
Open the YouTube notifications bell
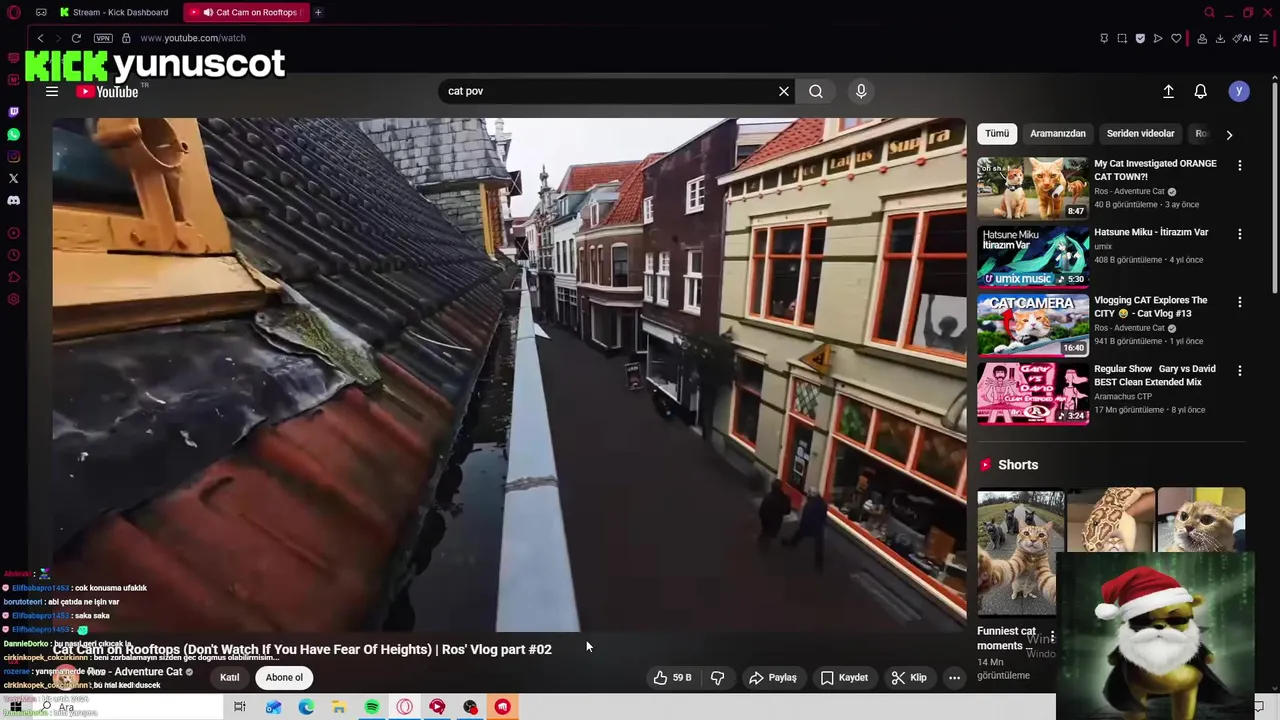(1201, 91)
